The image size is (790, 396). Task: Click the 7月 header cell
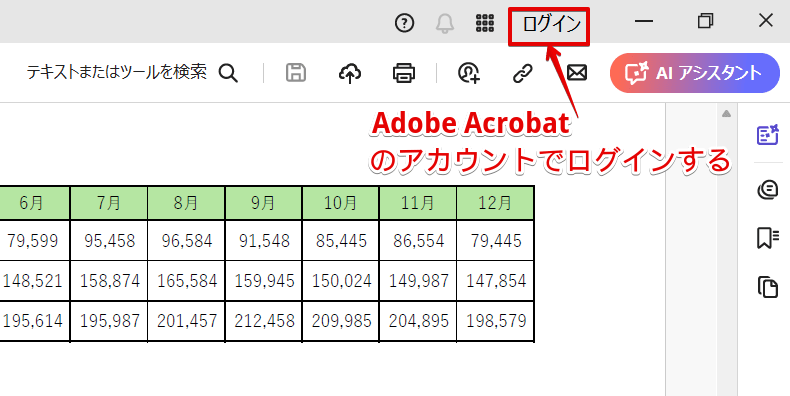click(x=109, y=203)
